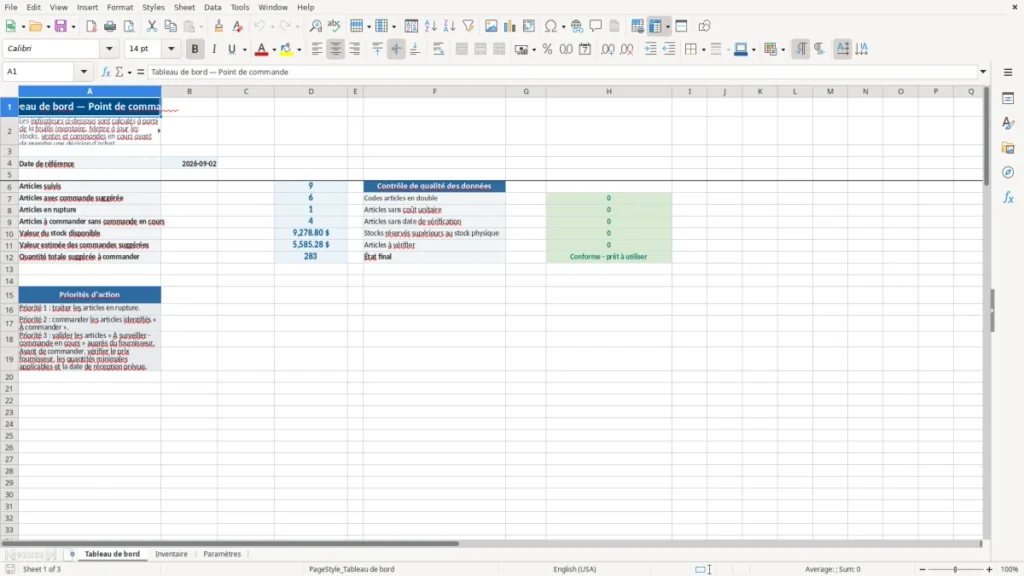
Task: Click the Sort Descending icon
Action: point(449,26)
